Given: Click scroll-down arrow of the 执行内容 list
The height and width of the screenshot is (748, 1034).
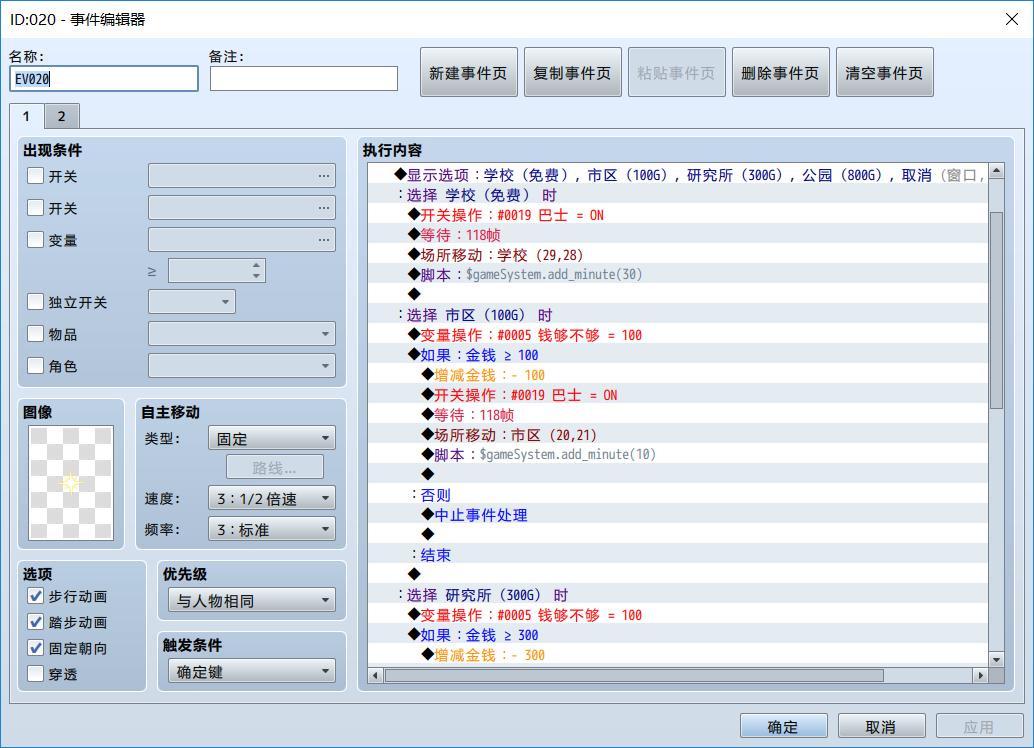Looking at the screenshot, I should [996, 659].
